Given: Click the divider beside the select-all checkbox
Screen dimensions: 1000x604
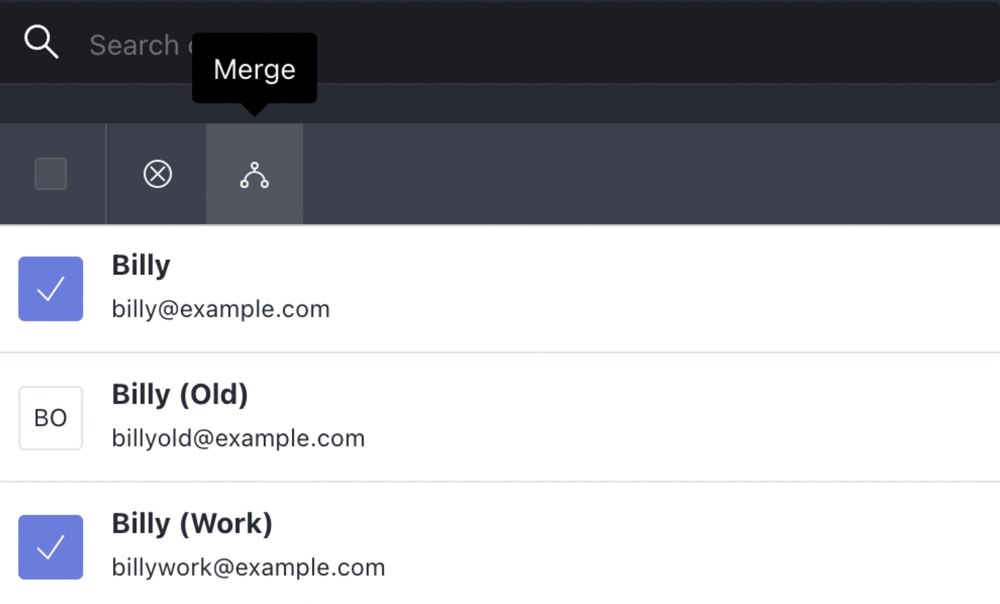Looking at the screenshot, I should tap(107, 174).
